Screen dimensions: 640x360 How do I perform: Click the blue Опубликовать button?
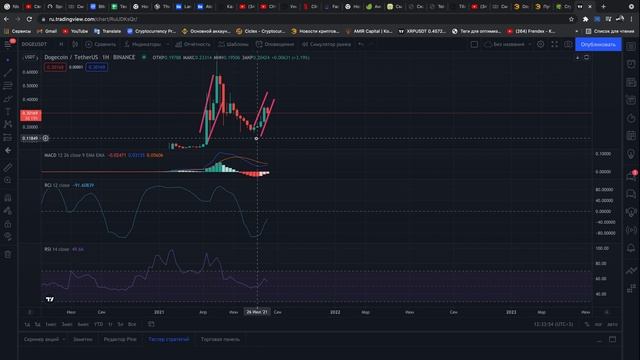point(598,44)
